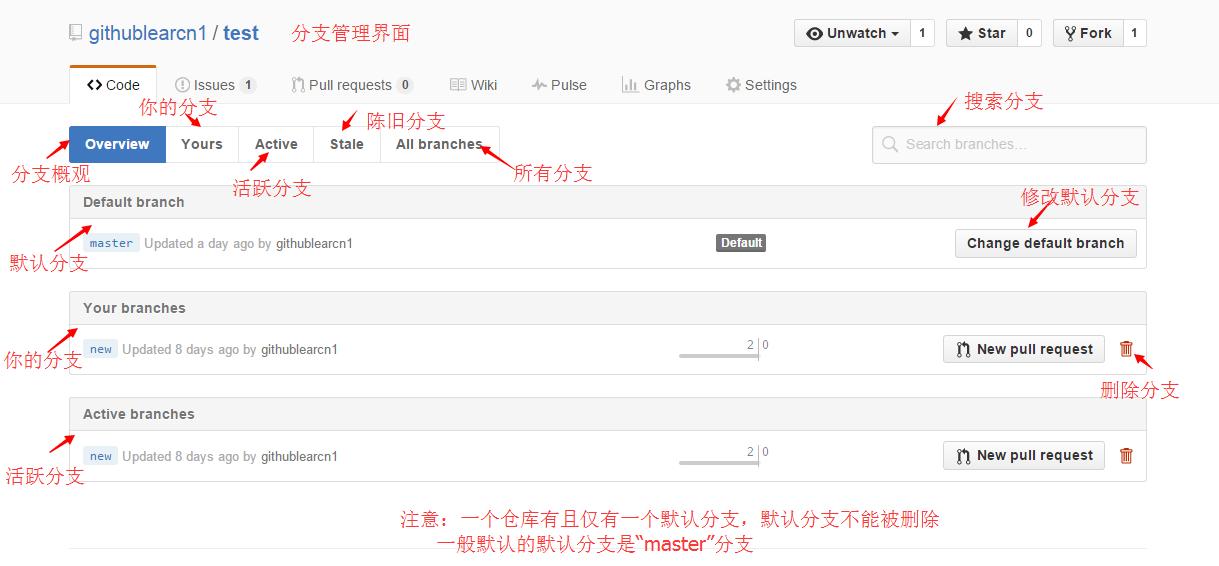Screen dimensions: 1219x566
Task: Click the trash icon under Active branches
Action: pos(1126,455)
